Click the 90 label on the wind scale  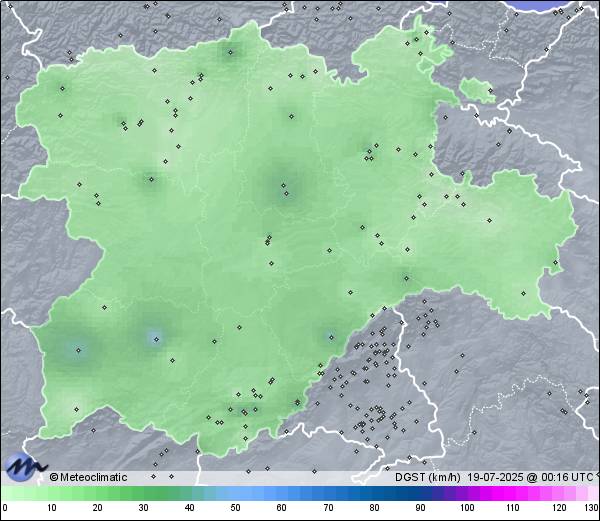point(420,508)
